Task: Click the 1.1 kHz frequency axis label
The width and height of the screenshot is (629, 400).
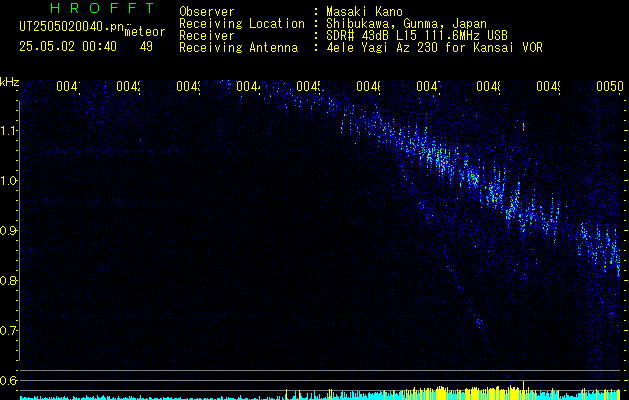Action: coord(7,131)
